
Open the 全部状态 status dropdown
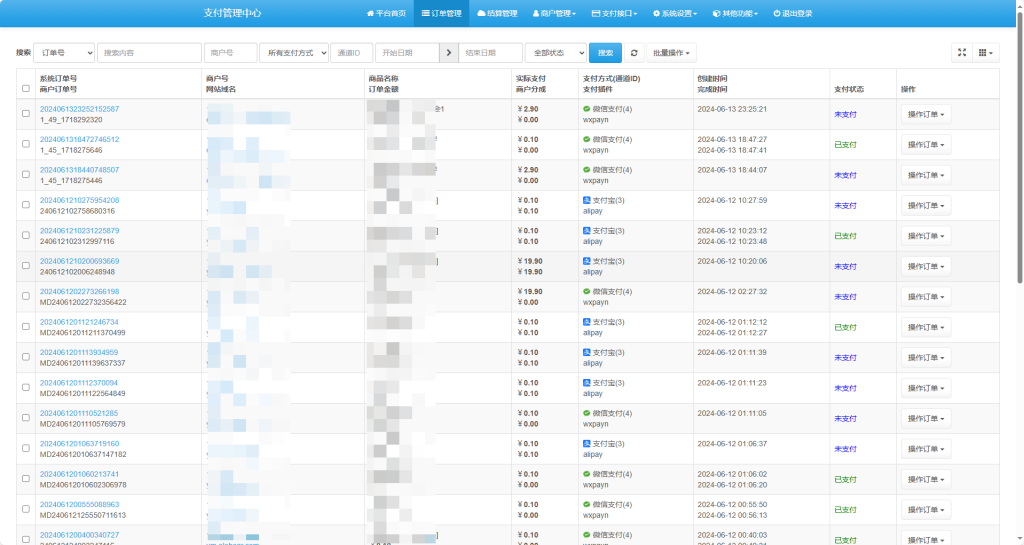555,53
